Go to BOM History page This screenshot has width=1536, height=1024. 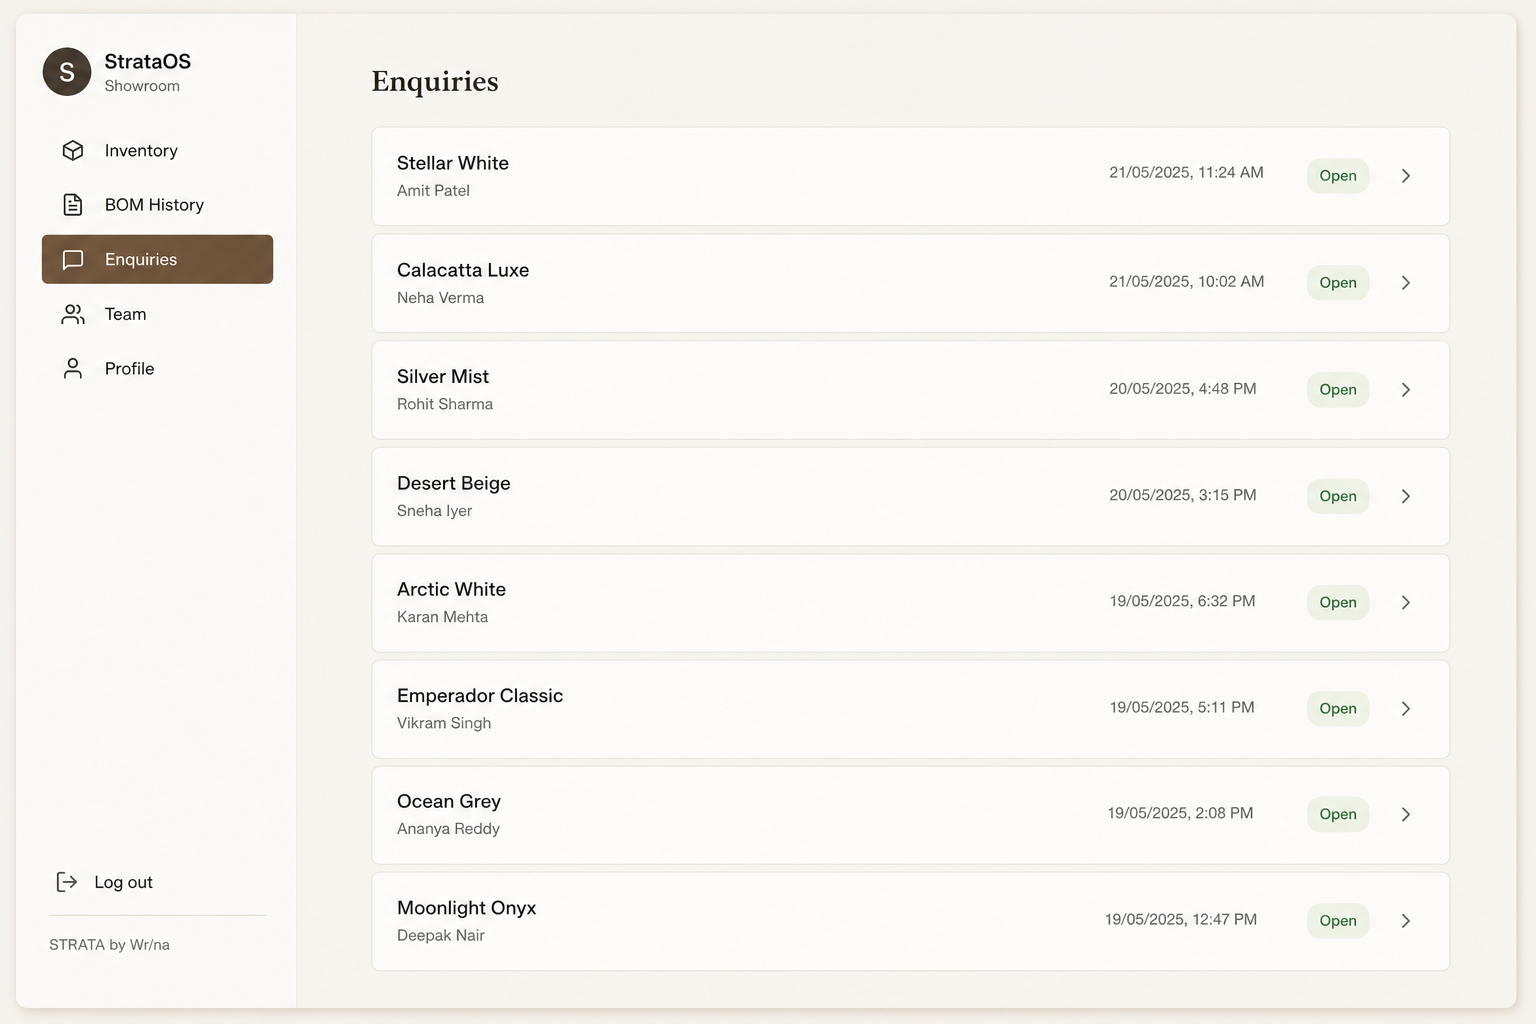[x=157, y=205]
